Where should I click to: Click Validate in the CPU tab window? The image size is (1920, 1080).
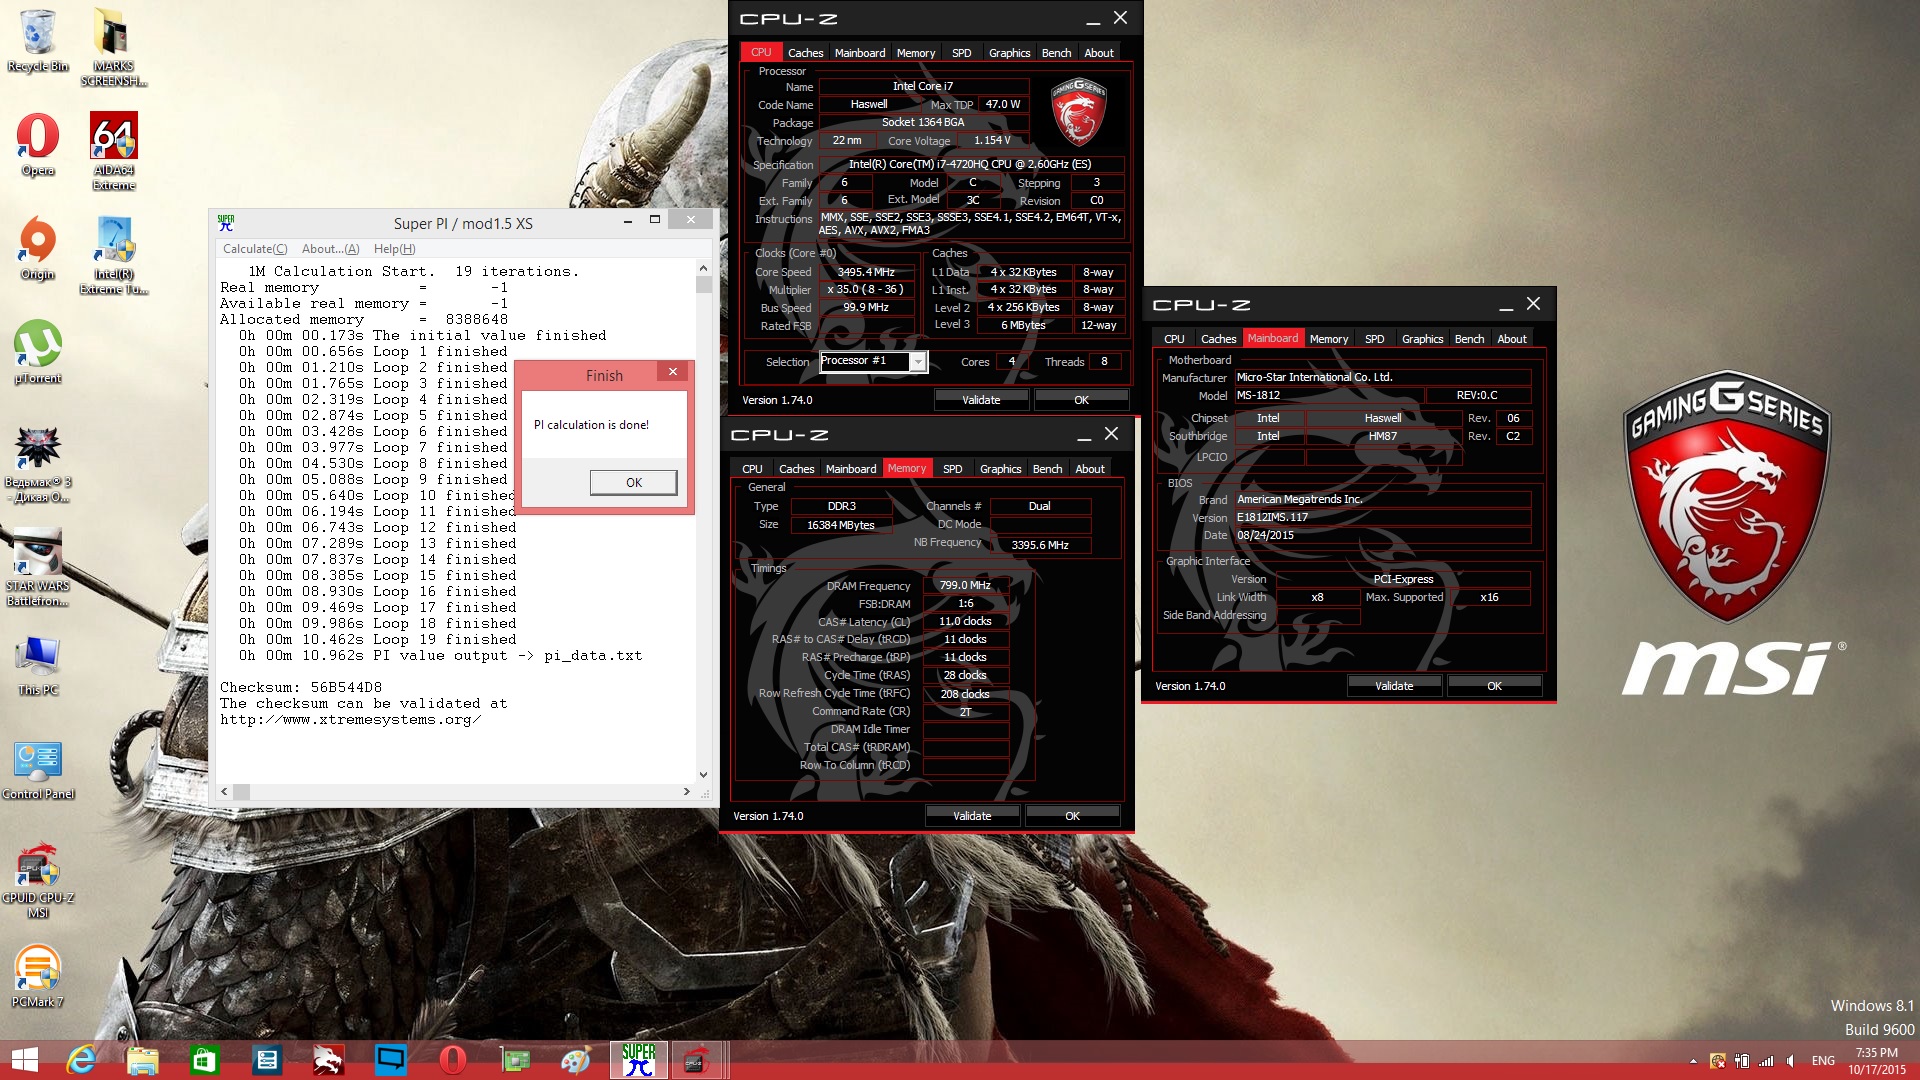click(x=981, y=400)
